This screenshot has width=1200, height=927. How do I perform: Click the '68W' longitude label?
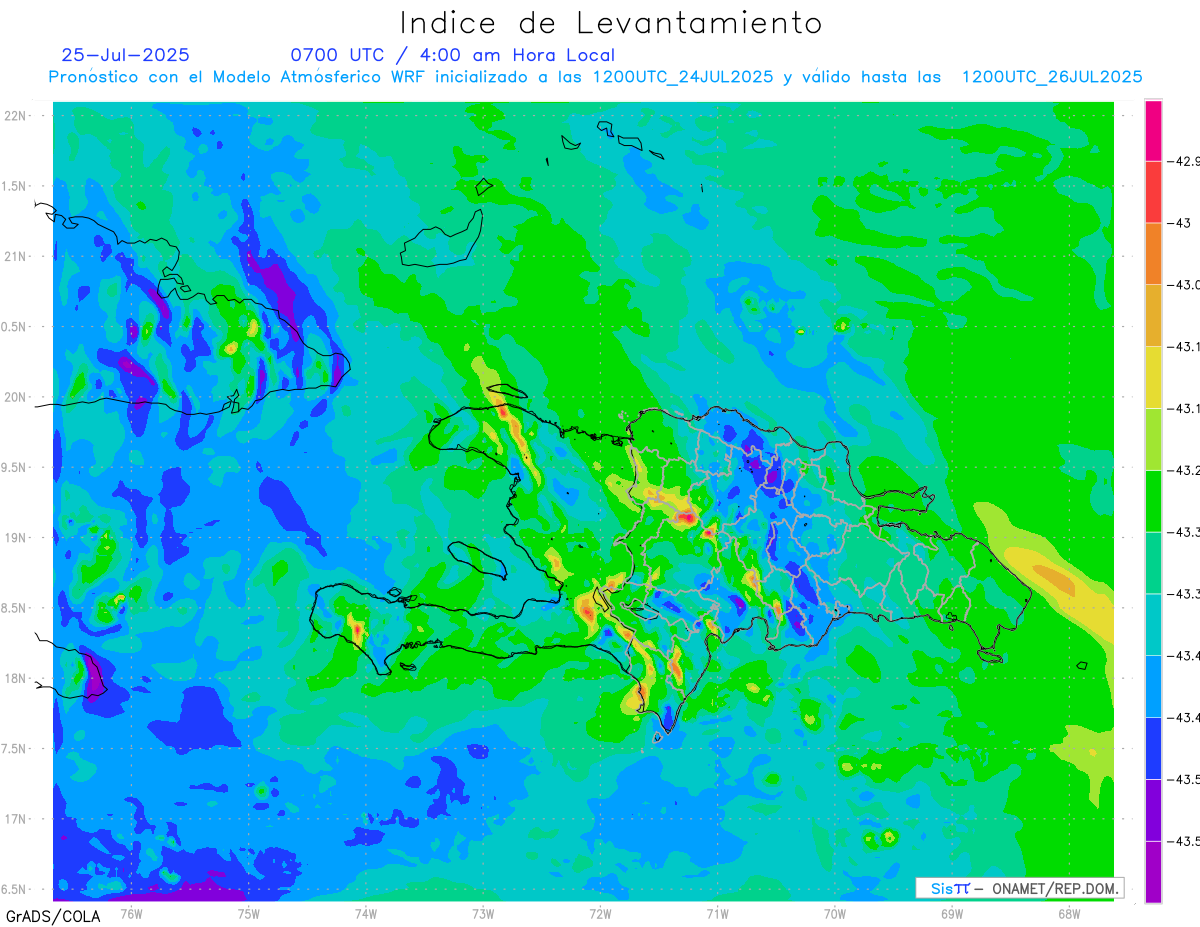[x=1069, y=913]
